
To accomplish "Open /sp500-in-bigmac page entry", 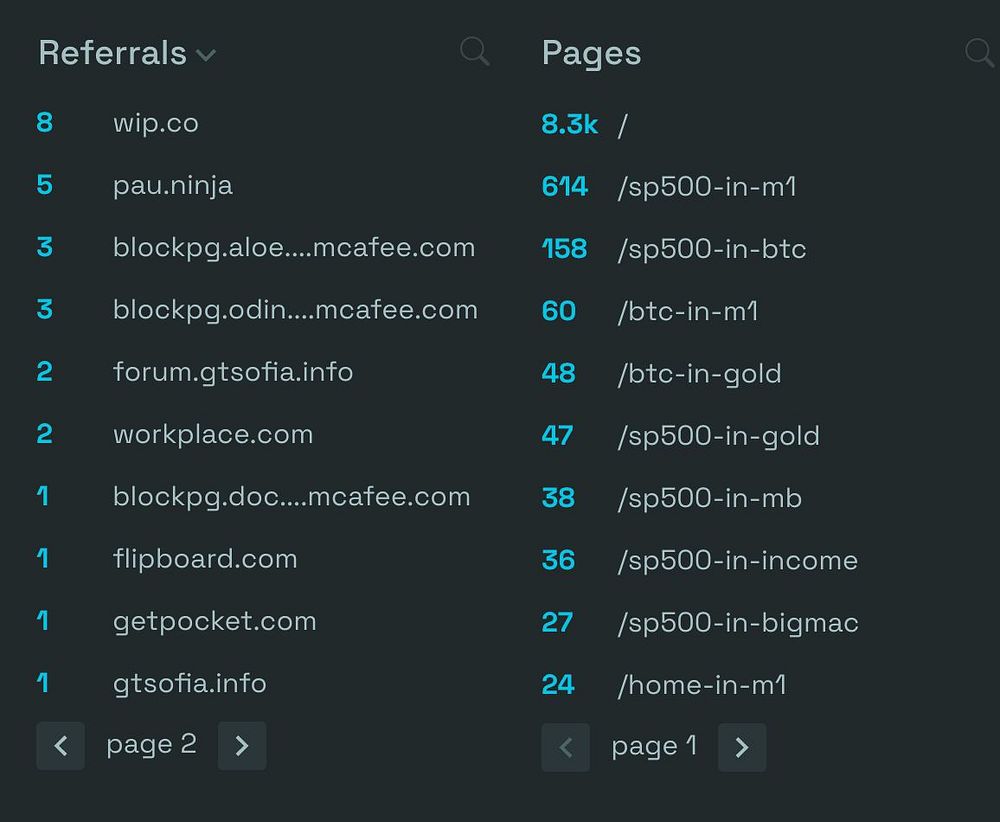I will tap(737, 623).
